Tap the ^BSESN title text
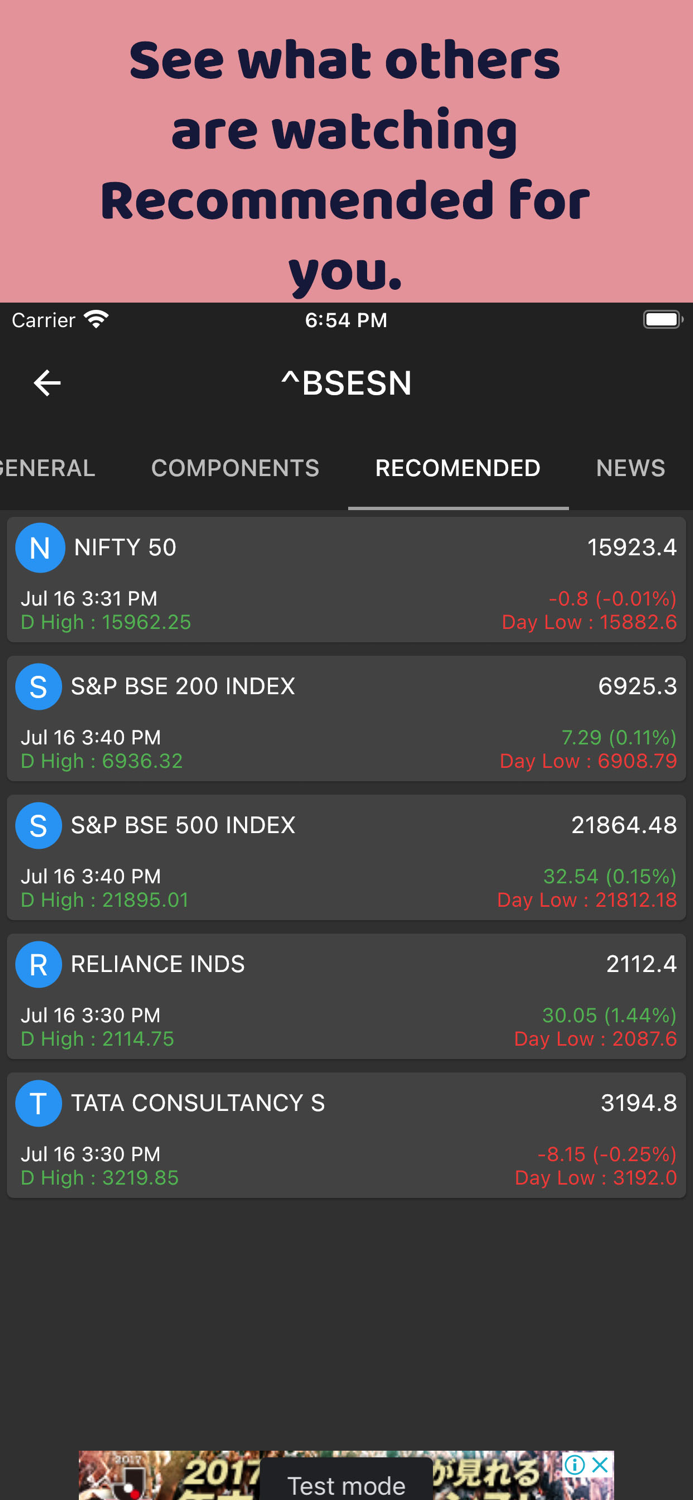693x1500 pixels. pos(346,383)
